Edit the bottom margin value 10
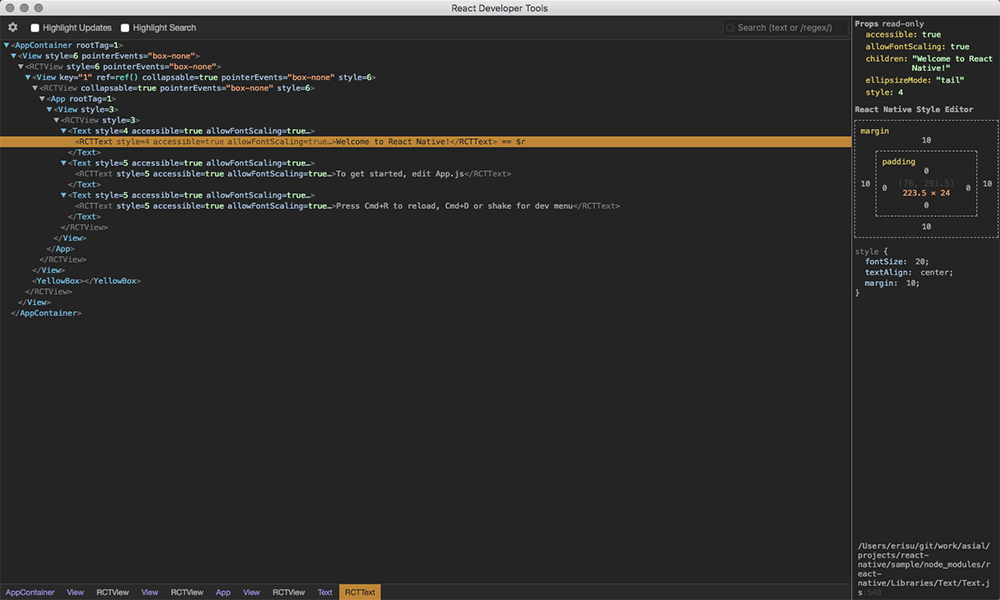Image resolution: width=1000 pixels, height=600 pixels. pyautogui.click(x=926, y=226)
